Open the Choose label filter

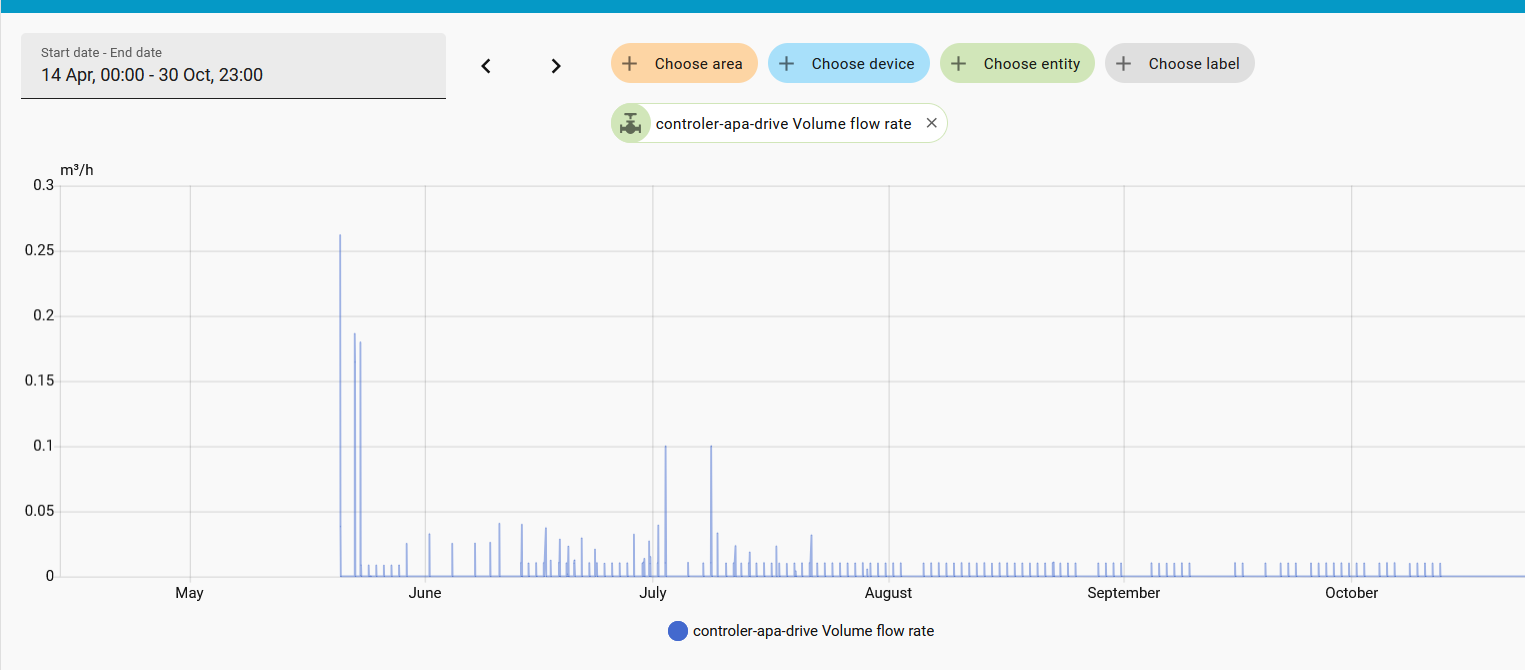[x=1193, y=64]
